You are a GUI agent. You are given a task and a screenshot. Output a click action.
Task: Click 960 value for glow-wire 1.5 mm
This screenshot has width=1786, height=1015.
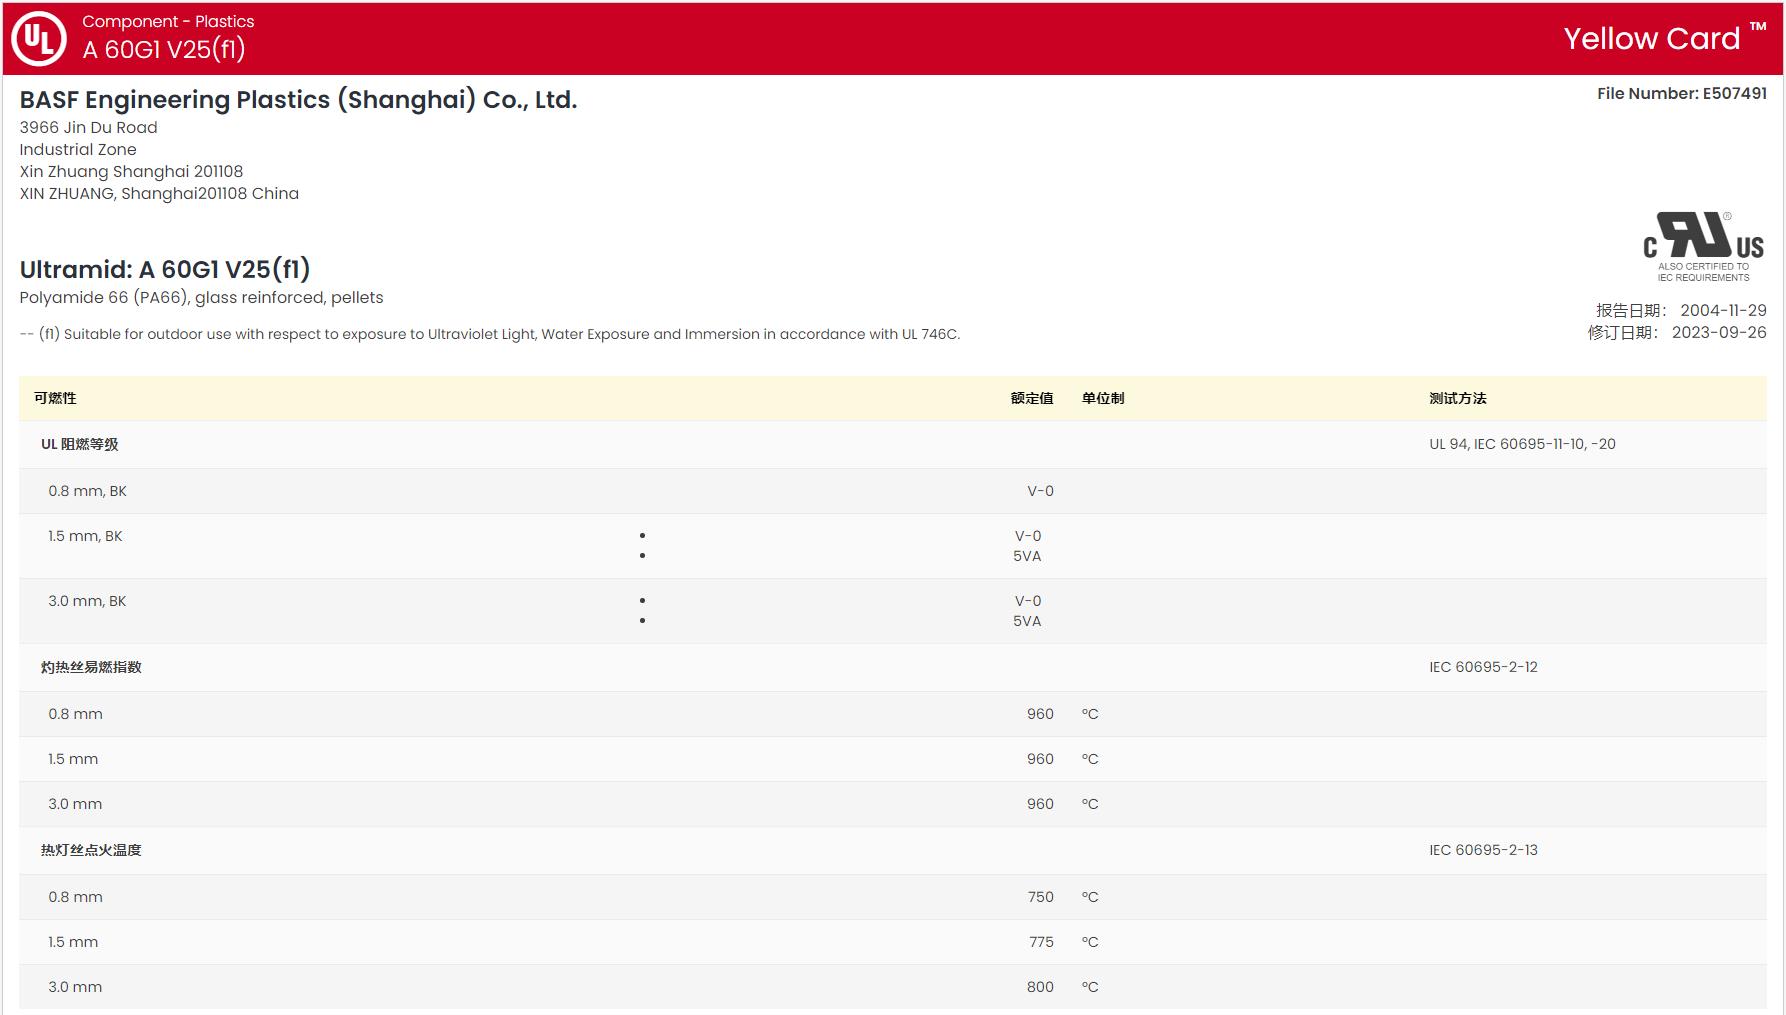point(1040,759)
